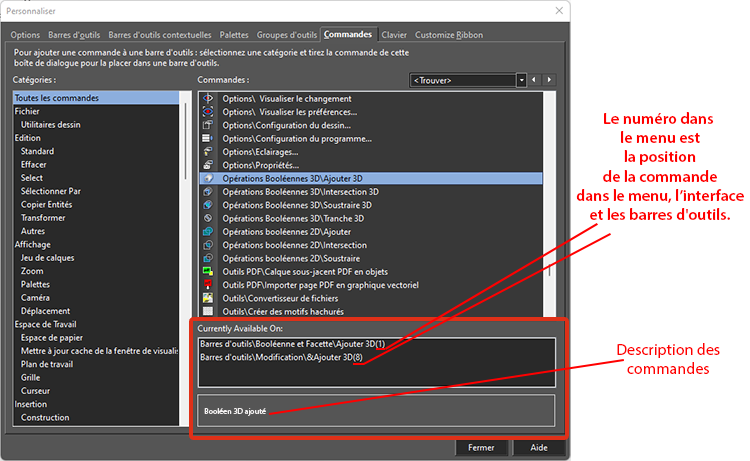Click the 2D Soustraire boolean icon

pos(208,258)
